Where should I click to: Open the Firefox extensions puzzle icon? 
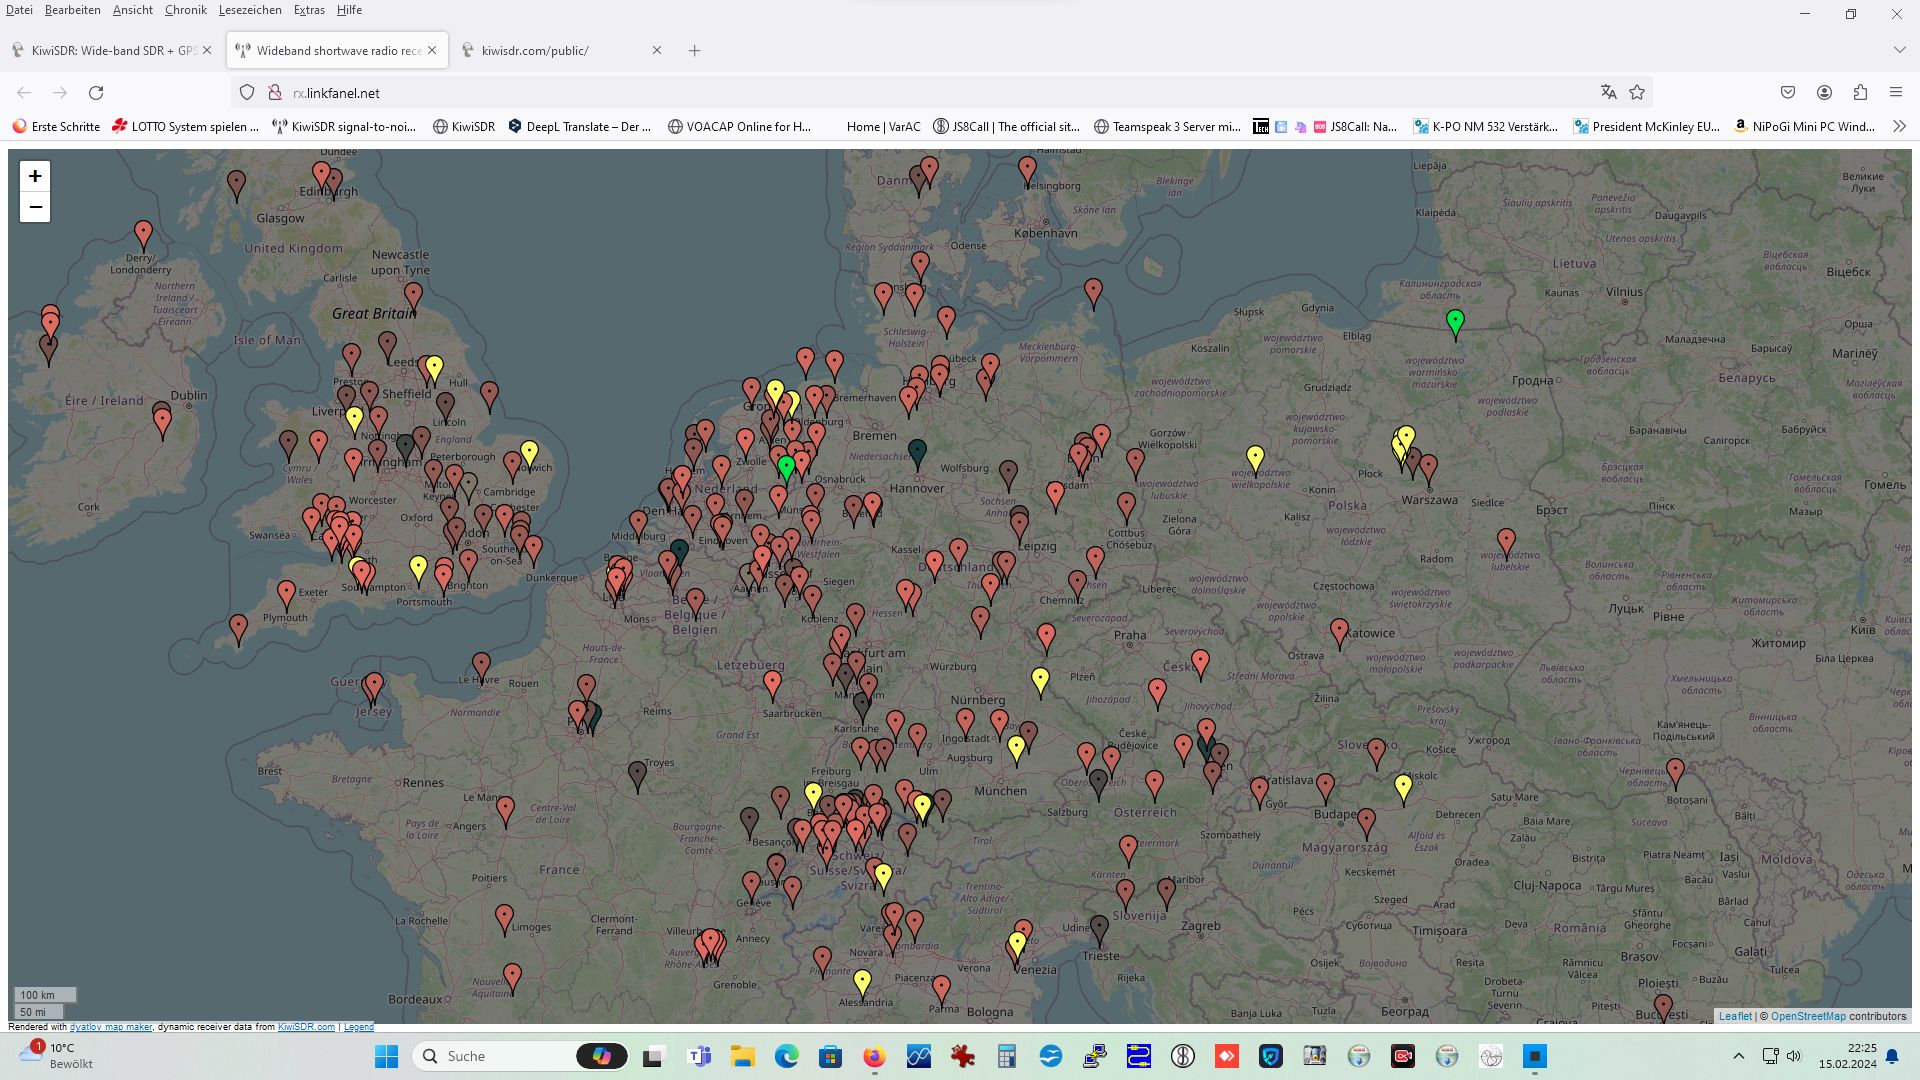[x=1860, y=92]
